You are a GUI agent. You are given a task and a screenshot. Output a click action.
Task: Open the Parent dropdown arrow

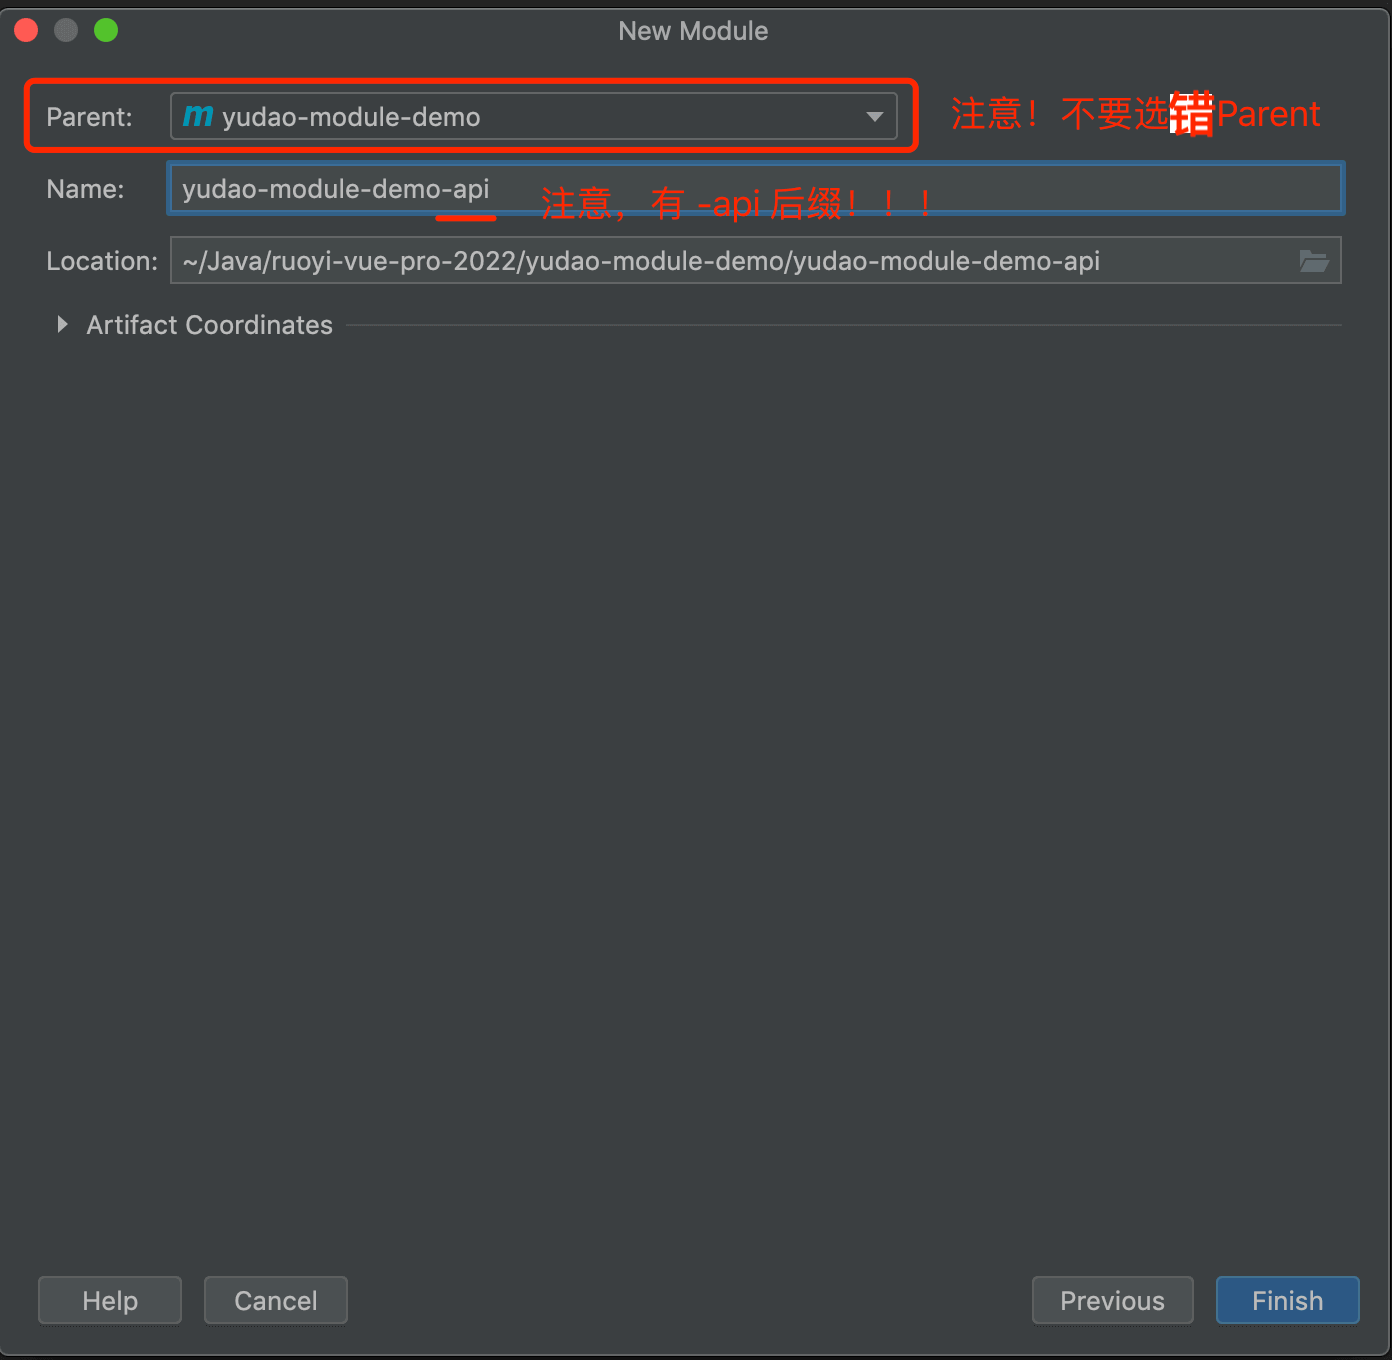[x=874, y=117]
